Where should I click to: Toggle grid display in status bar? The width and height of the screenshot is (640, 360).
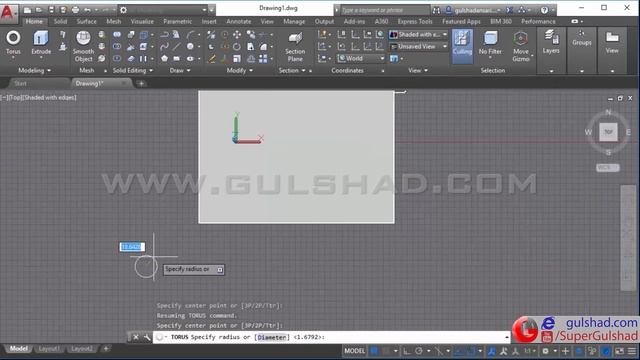[x=374, y=351]
